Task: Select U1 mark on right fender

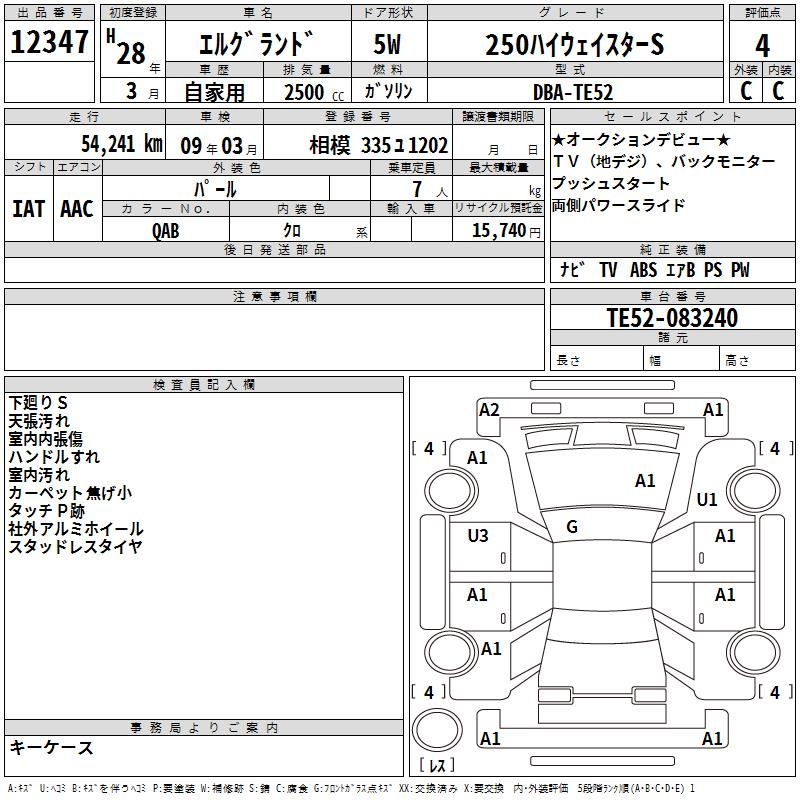Action: 707,499
